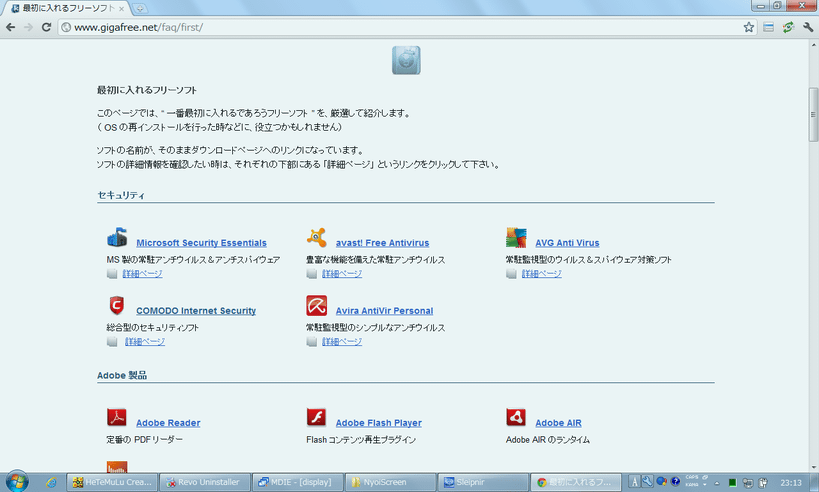This screenshot has width=819, height=492.
Task: Open the COMODO Internet Security link
Action: 196,311
